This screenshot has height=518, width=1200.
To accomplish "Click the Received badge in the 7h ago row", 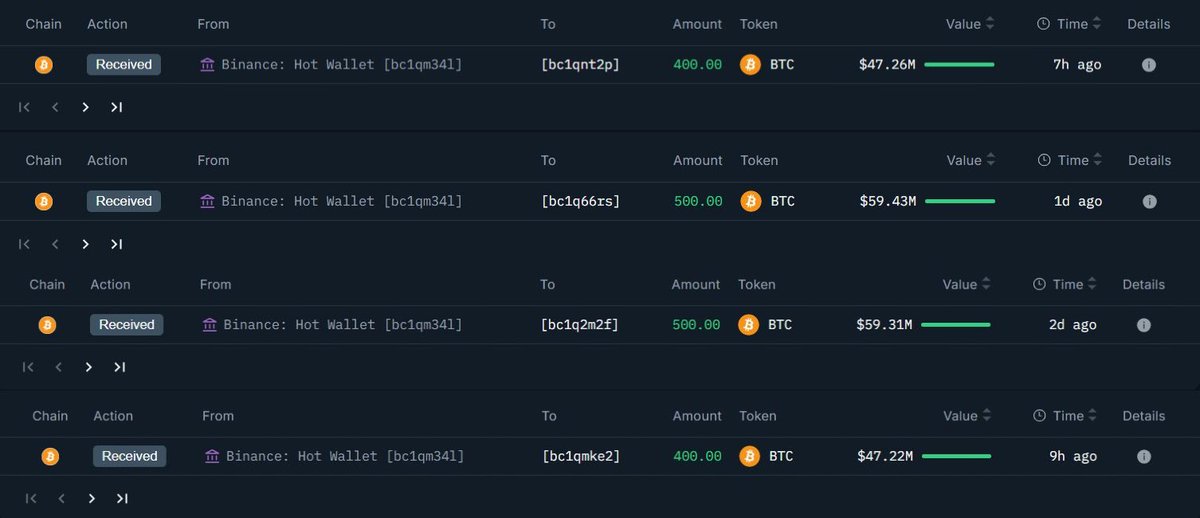I will coord(124,65).
